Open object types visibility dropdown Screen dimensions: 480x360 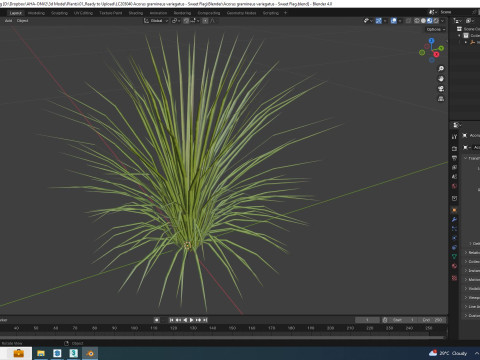368,21
